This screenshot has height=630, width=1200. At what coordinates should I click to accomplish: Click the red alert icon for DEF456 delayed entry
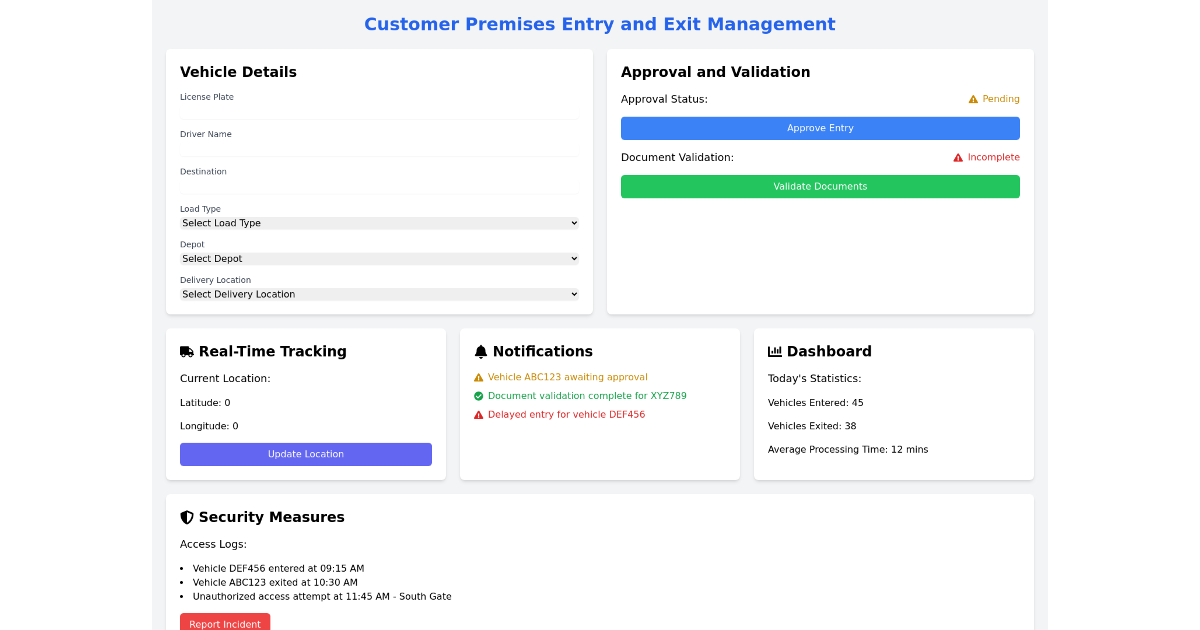[479, 414]
